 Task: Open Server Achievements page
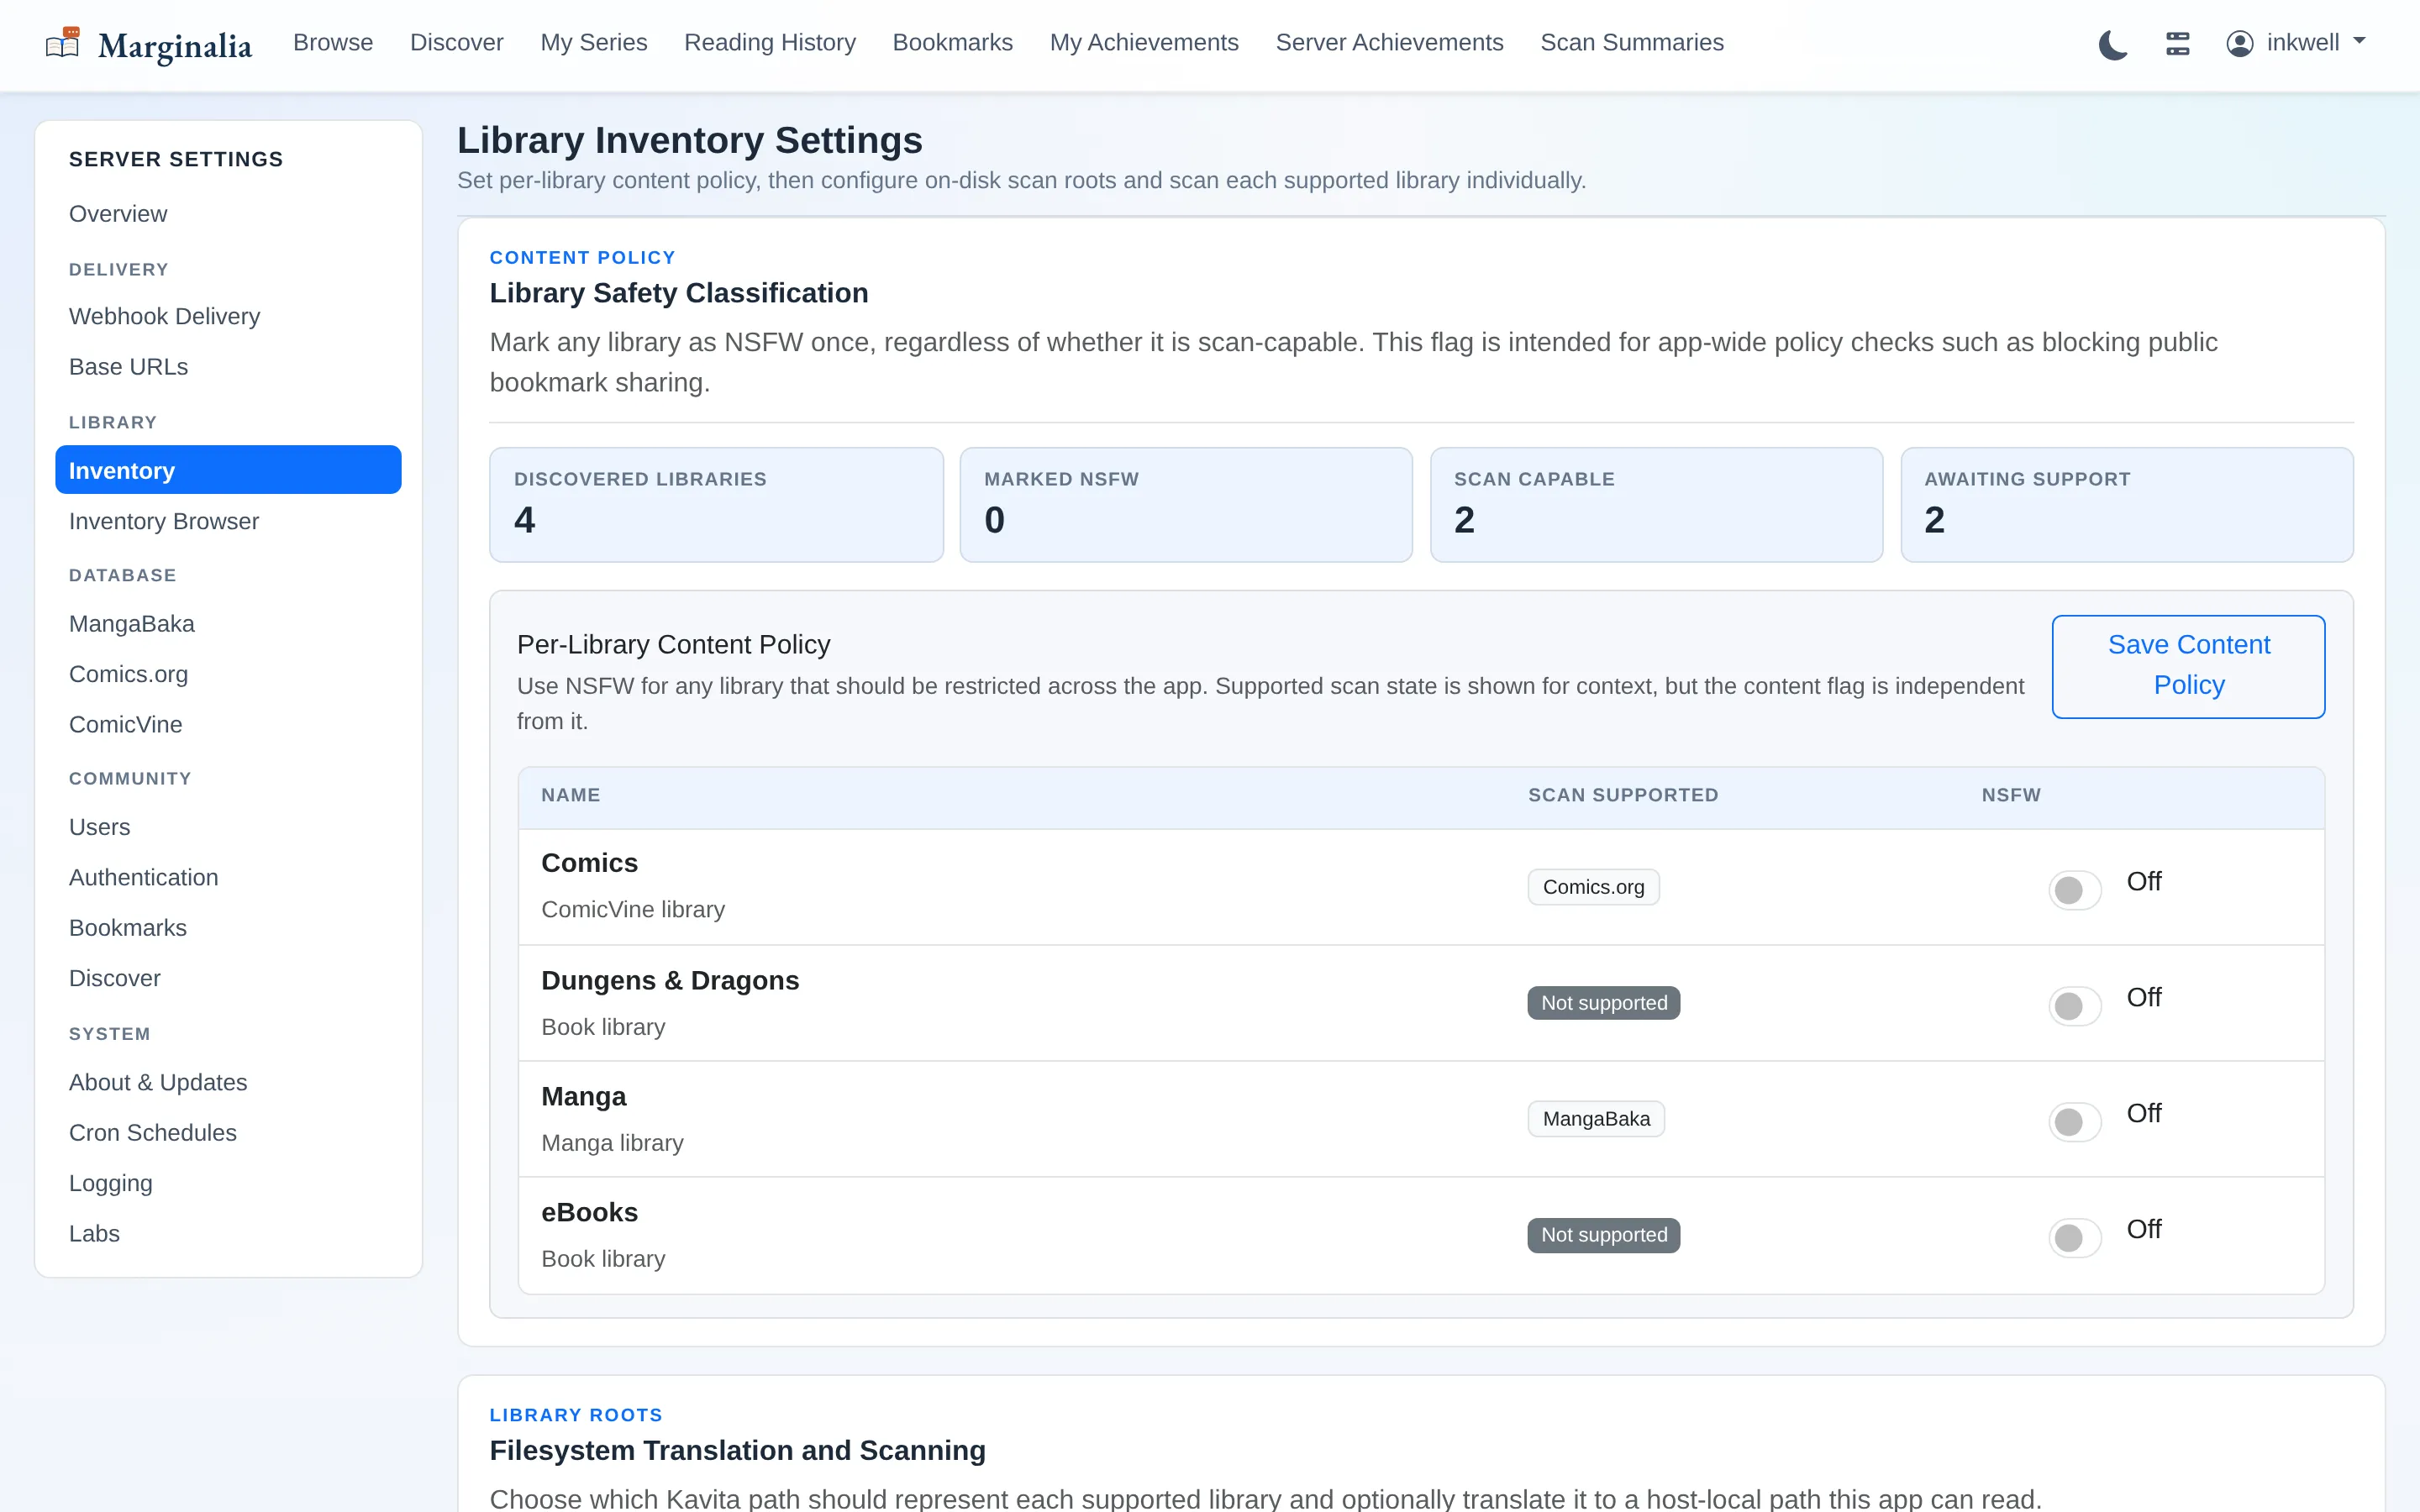coord(1389,42)
